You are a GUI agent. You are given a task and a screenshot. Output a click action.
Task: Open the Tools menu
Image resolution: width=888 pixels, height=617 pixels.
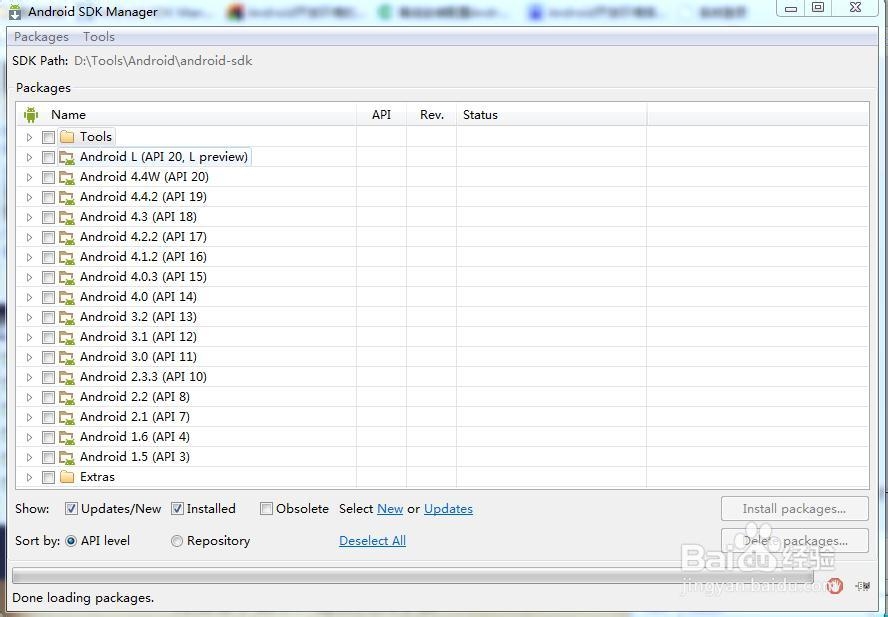(x=99, y=37)
